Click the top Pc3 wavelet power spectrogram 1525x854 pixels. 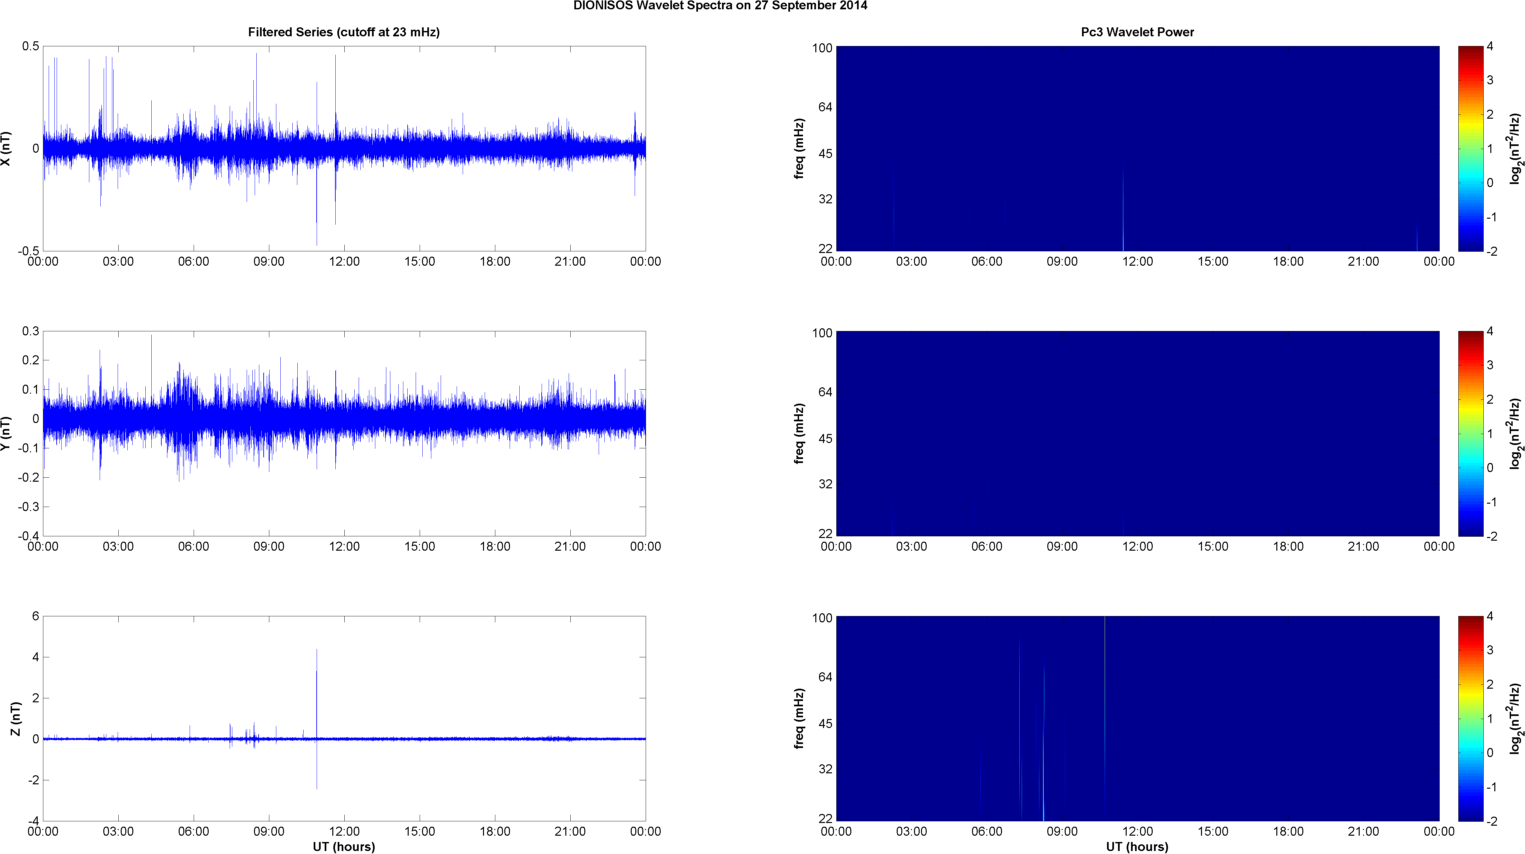pos(1137,148)
